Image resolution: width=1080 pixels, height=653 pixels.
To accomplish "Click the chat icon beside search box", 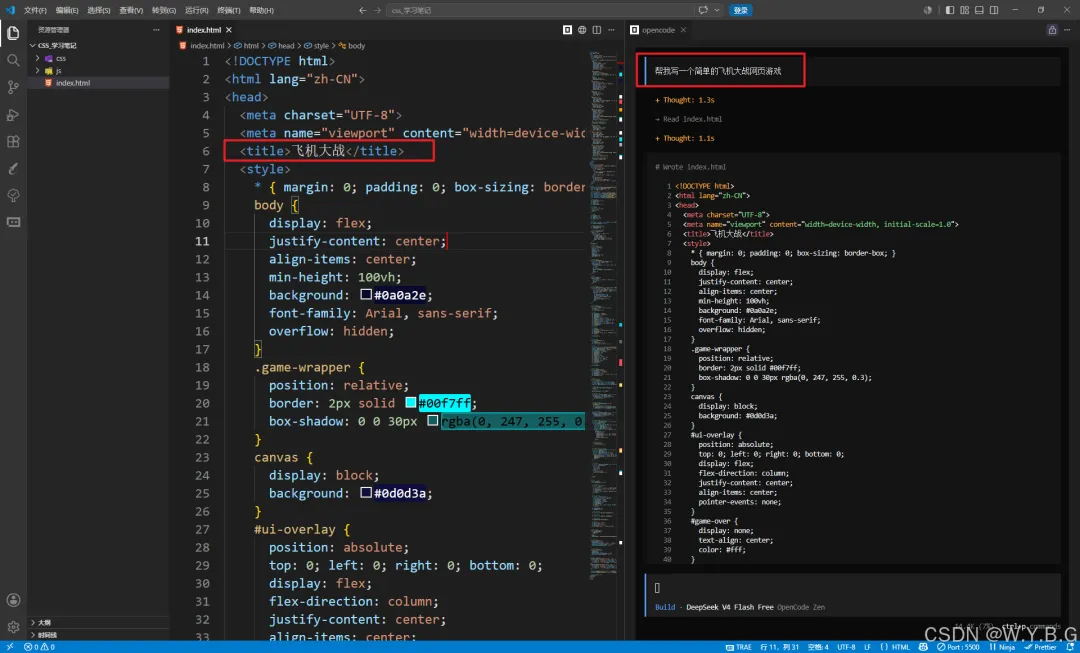I will click(703, 10).
